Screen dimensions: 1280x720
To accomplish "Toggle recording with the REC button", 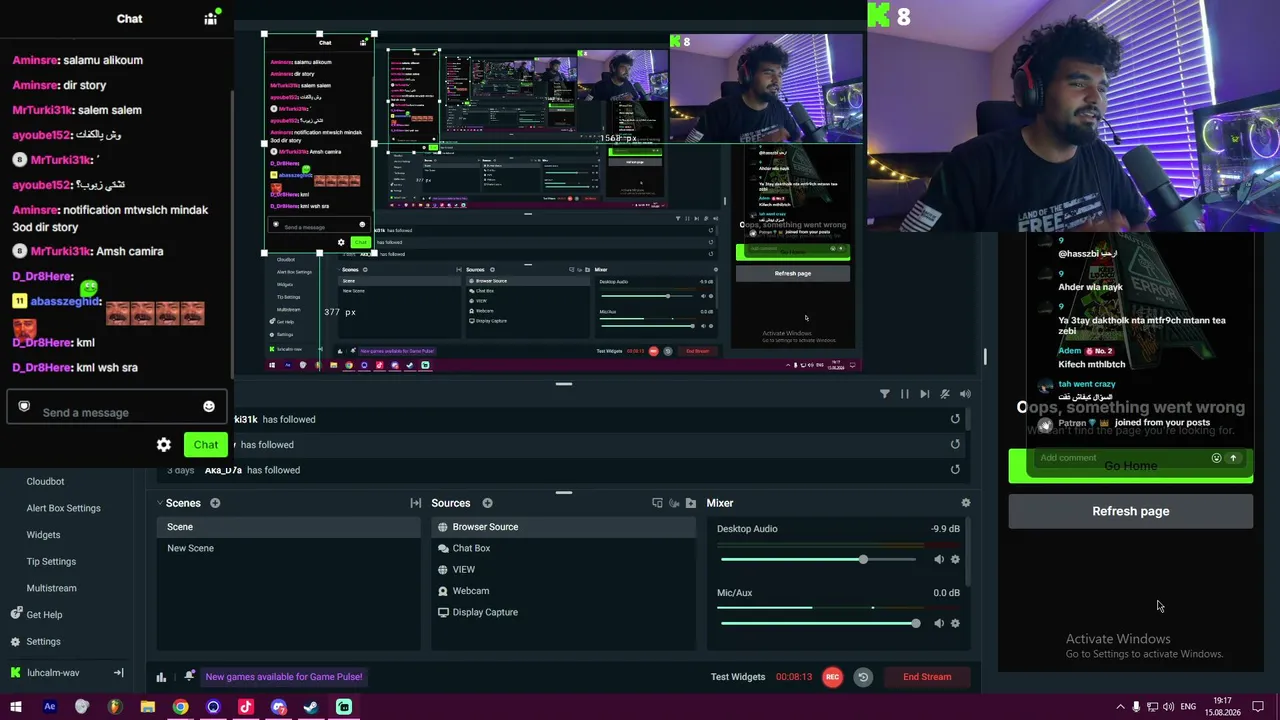I will tap(832, 677).
